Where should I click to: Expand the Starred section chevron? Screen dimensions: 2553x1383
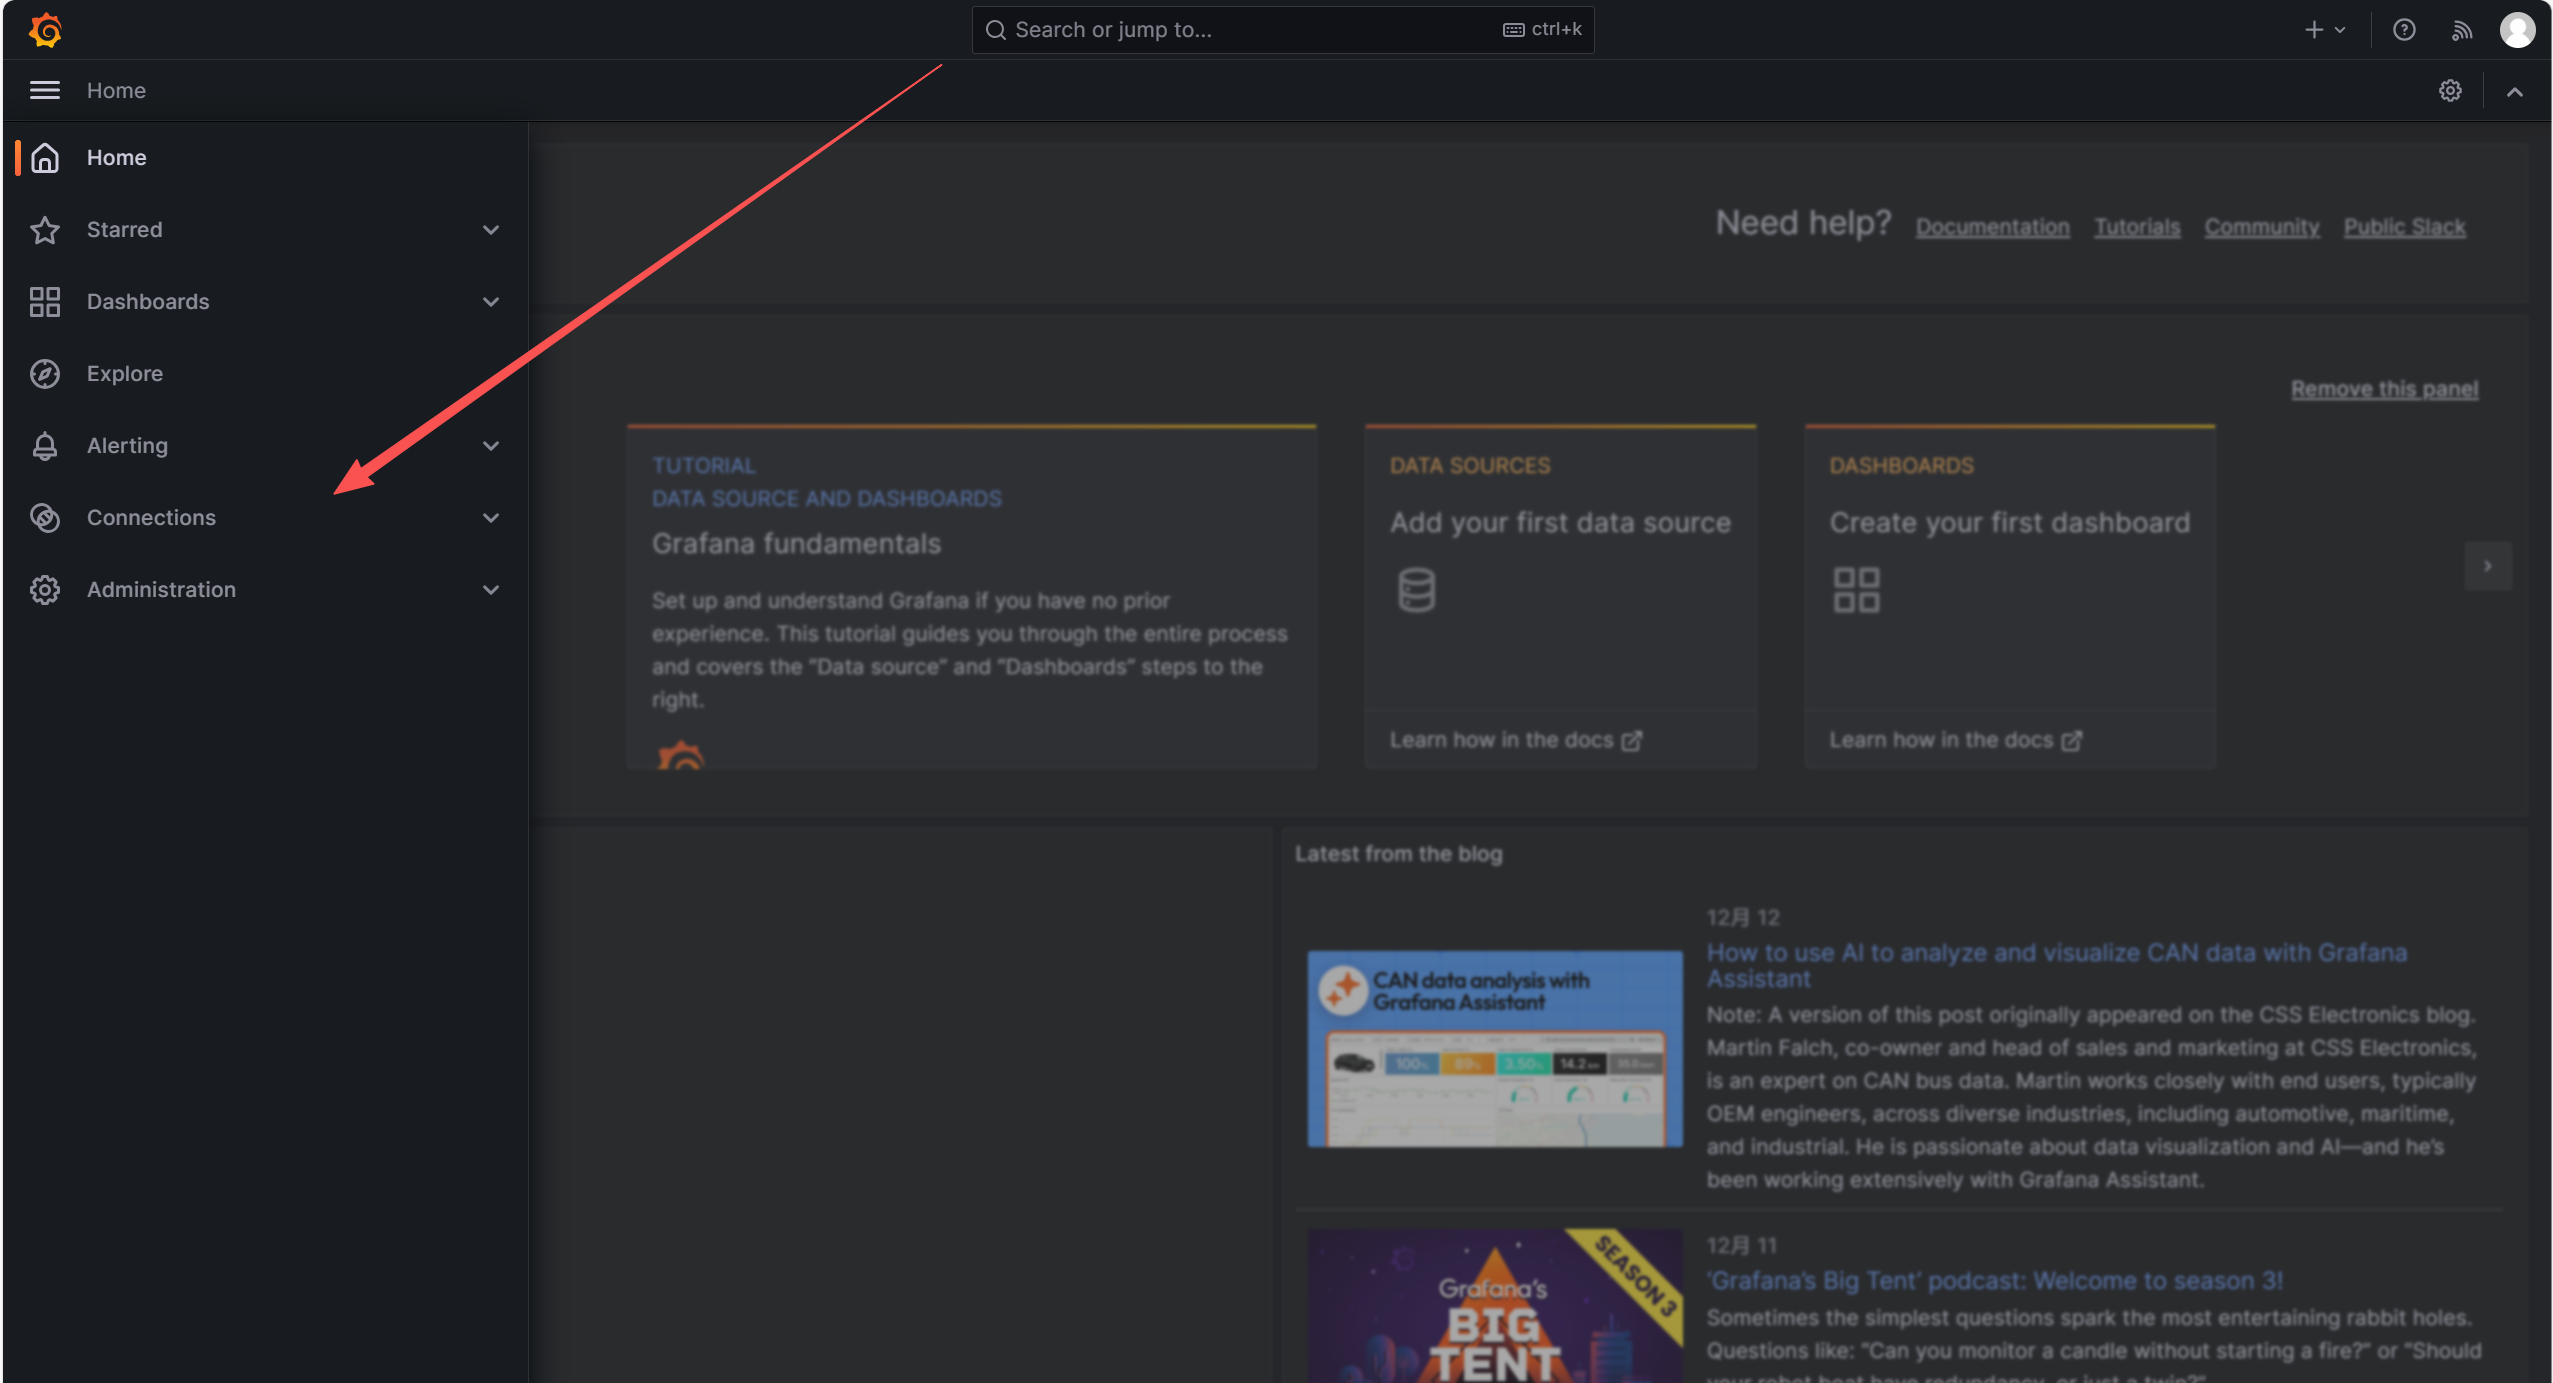pos(490,229)
